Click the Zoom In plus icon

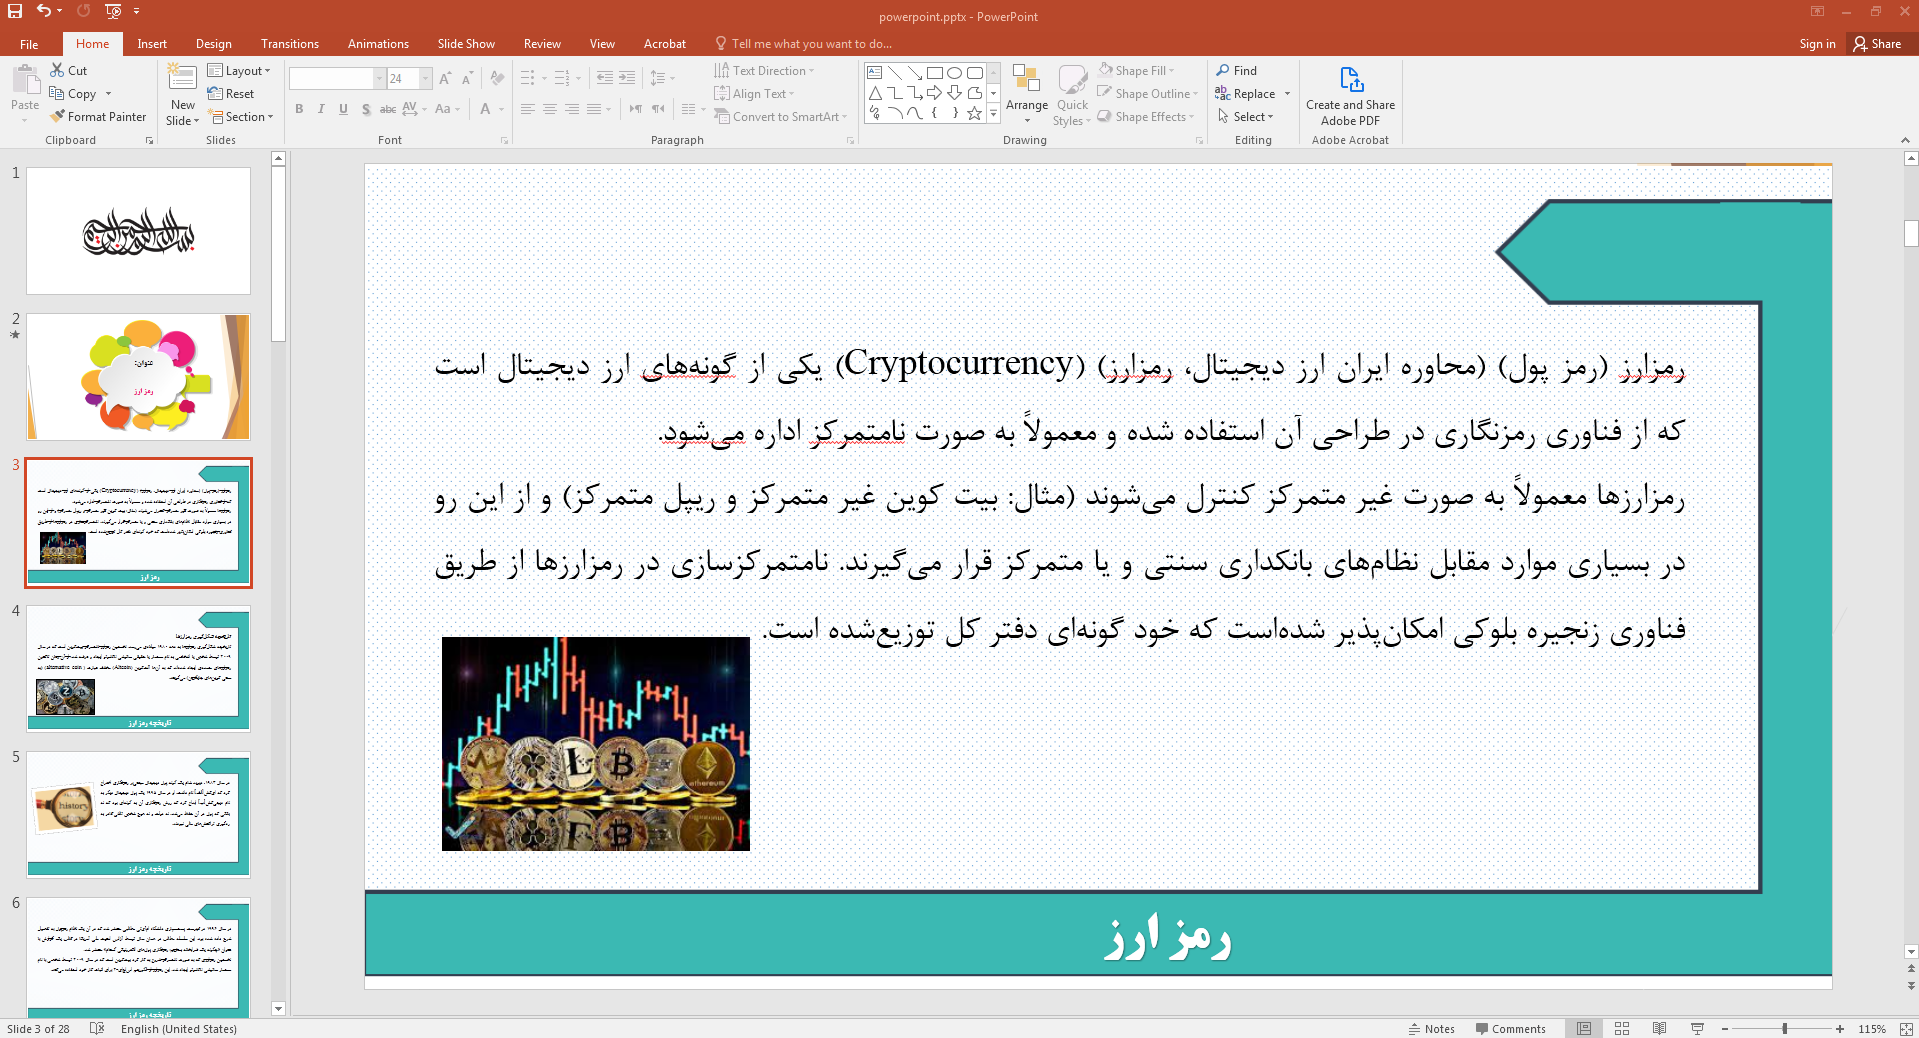click(1840, 1028)
